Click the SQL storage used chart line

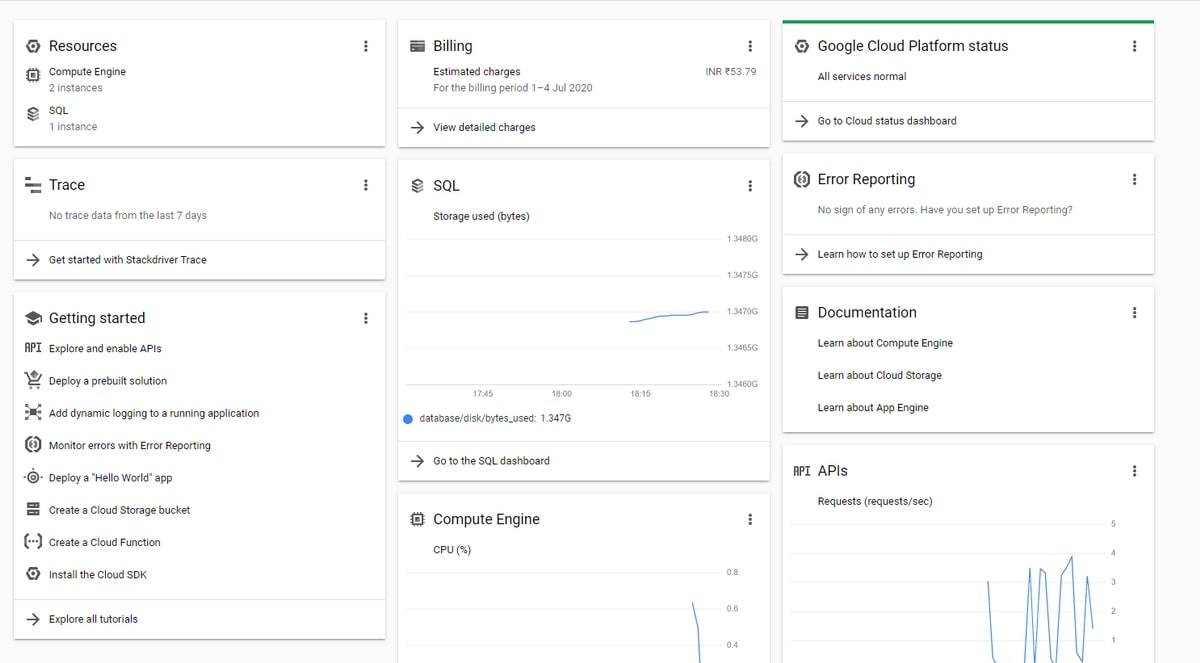coord(670,316)
